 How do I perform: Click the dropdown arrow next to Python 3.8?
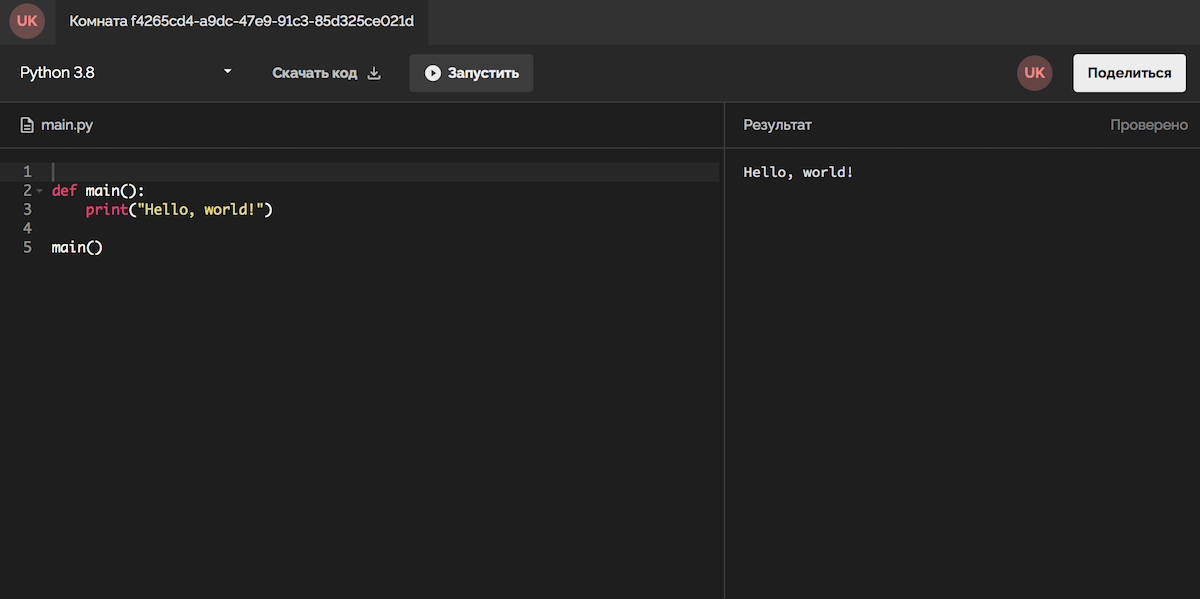click(227, 72)
